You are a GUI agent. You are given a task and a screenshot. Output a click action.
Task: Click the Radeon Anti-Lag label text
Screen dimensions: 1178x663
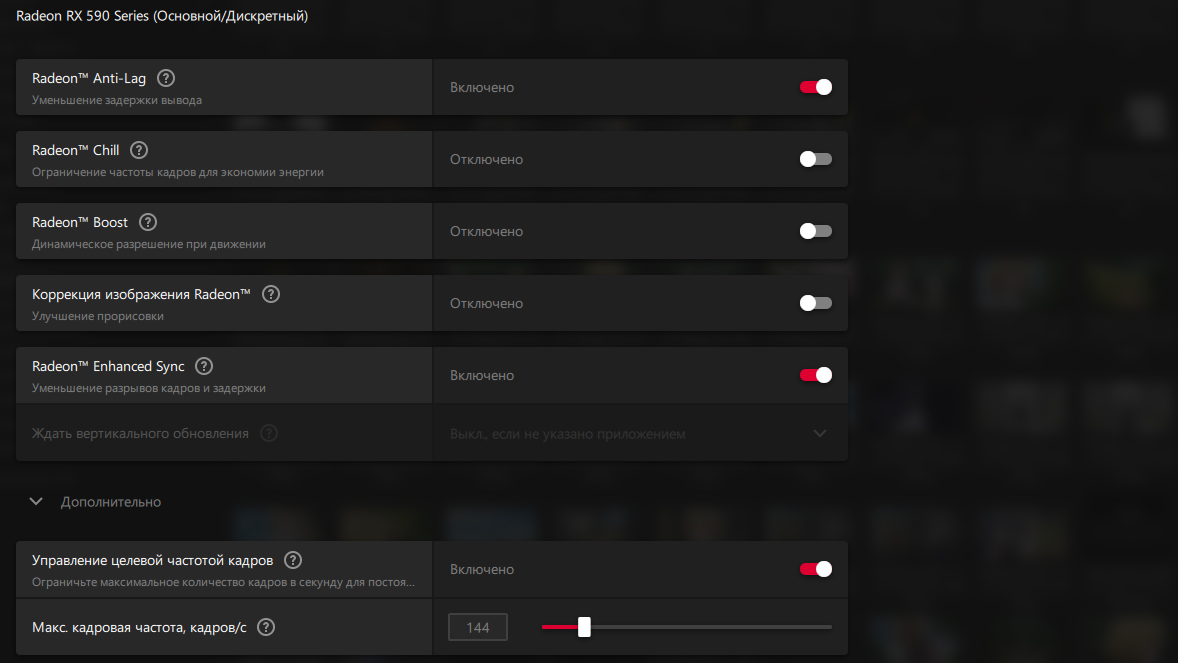(x=89, y=78)
